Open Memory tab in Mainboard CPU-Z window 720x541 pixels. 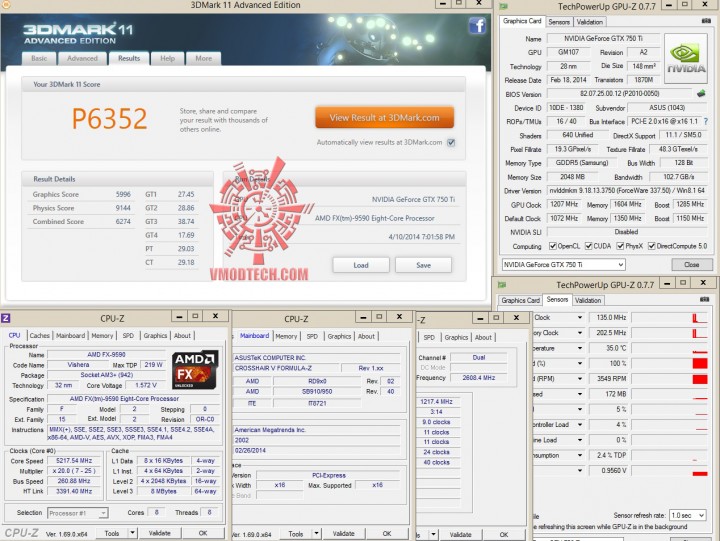point(286,336)
